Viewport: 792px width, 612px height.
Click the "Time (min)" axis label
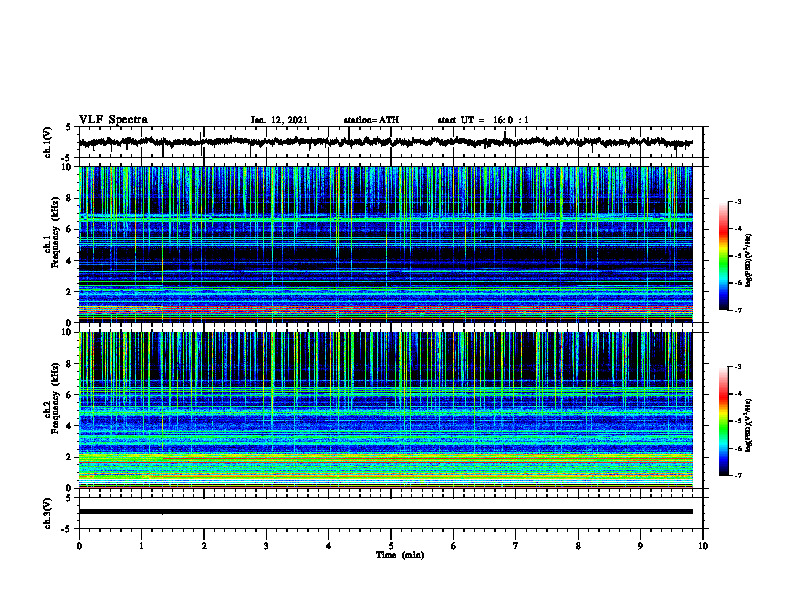(400, 555)
